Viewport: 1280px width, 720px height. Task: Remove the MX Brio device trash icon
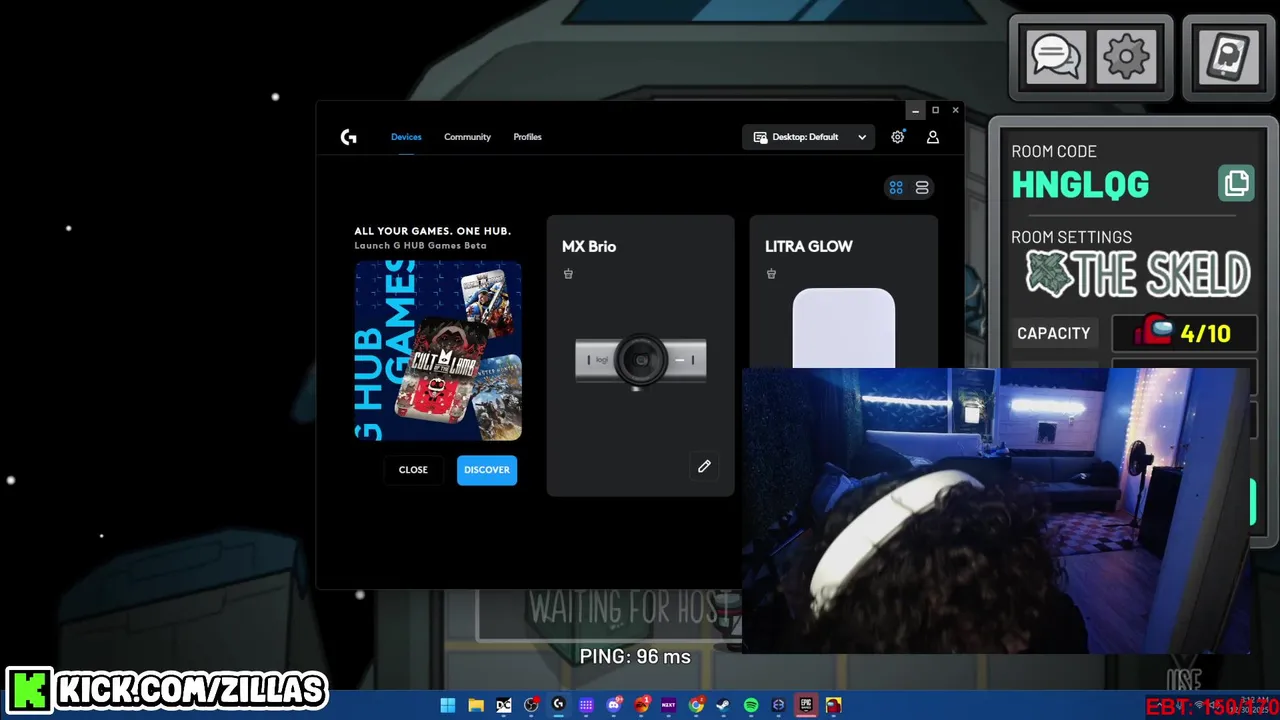pos(568,274)
